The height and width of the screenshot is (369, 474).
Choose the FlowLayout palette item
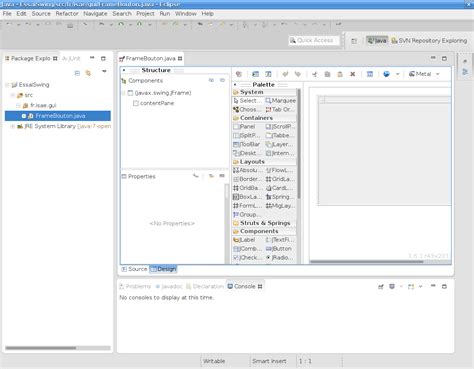pyautogui.click(x=280, y=170)
